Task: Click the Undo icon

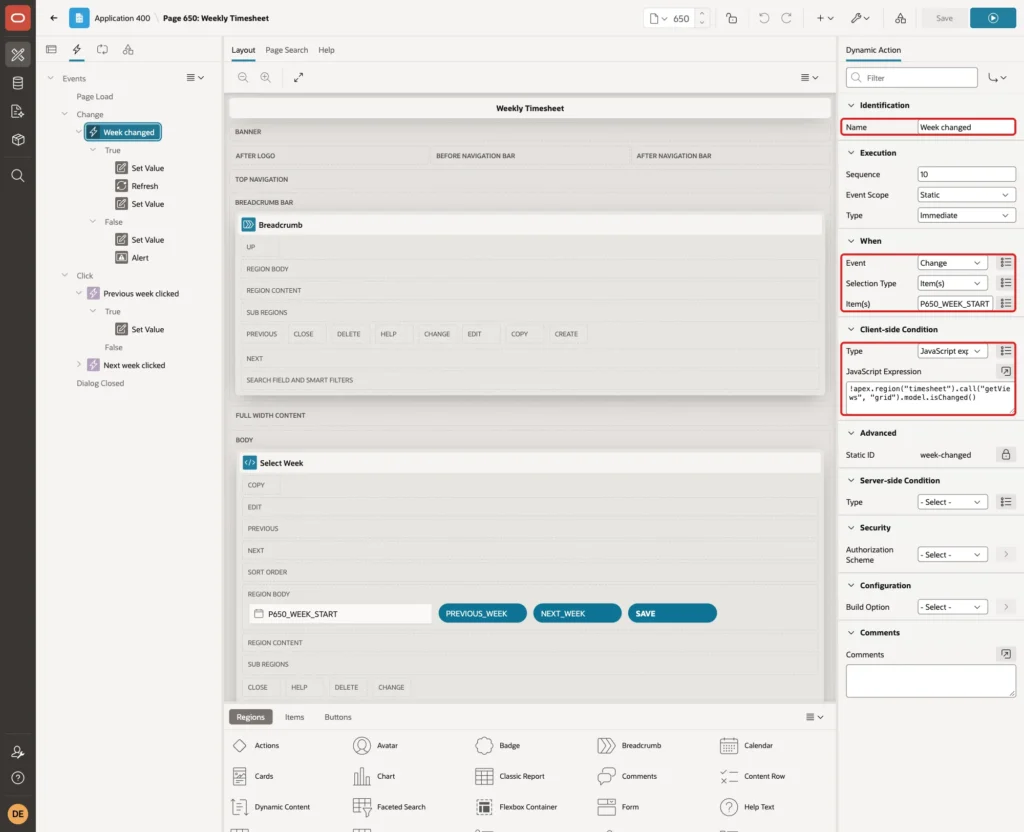Action: pos(763,18)
